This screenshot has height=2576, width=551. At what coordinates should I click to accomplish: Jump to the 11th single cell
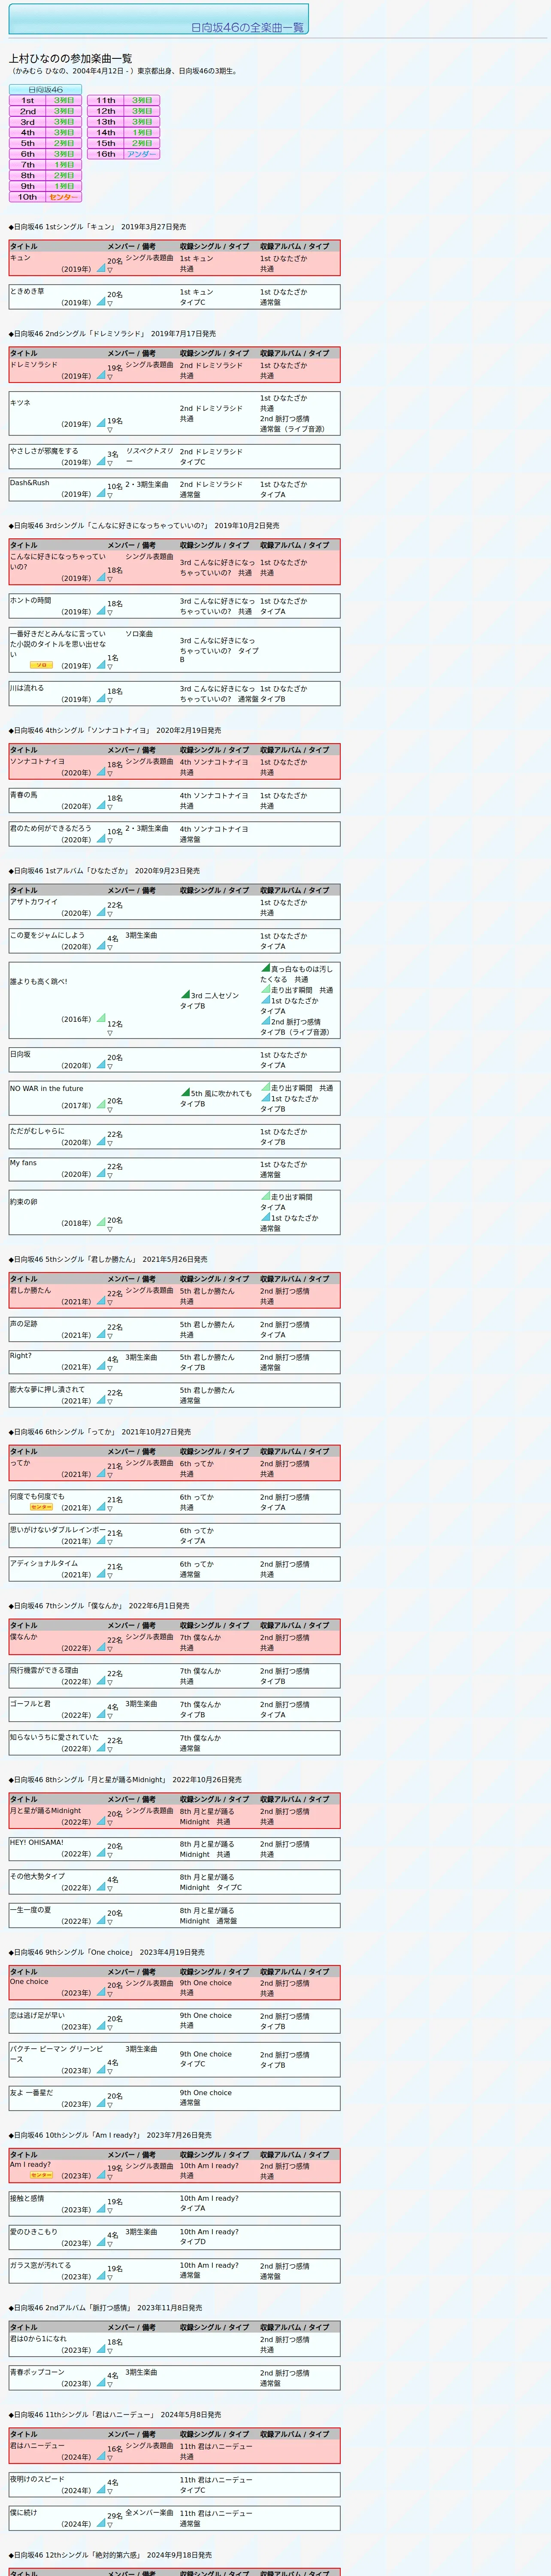[x=106, y=100]
